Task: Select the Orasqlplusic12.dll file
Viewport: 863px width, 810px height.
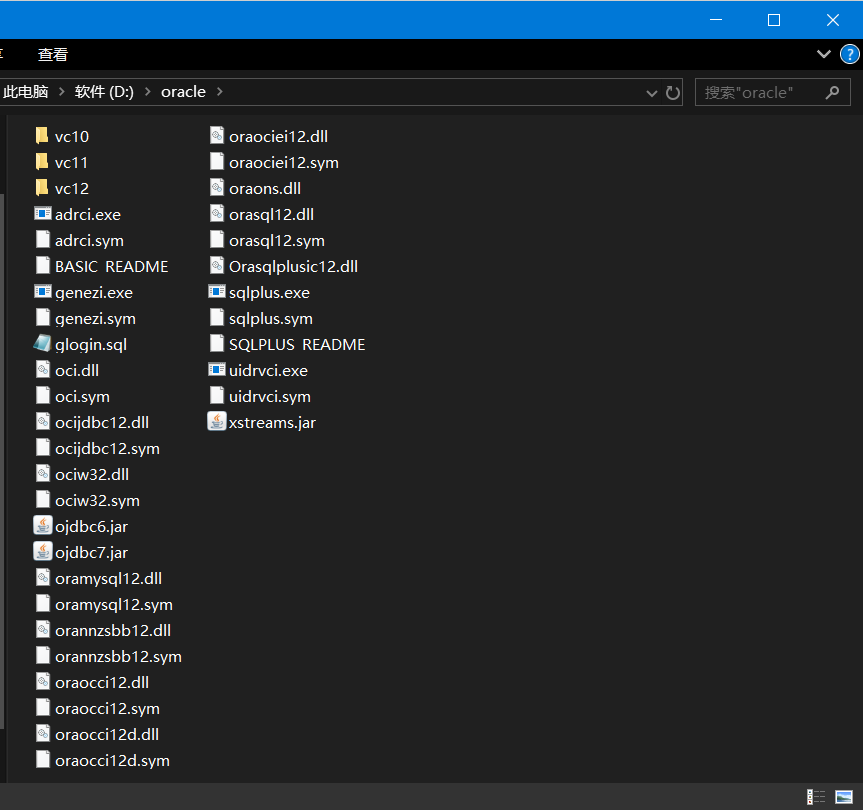Action: 297,266
